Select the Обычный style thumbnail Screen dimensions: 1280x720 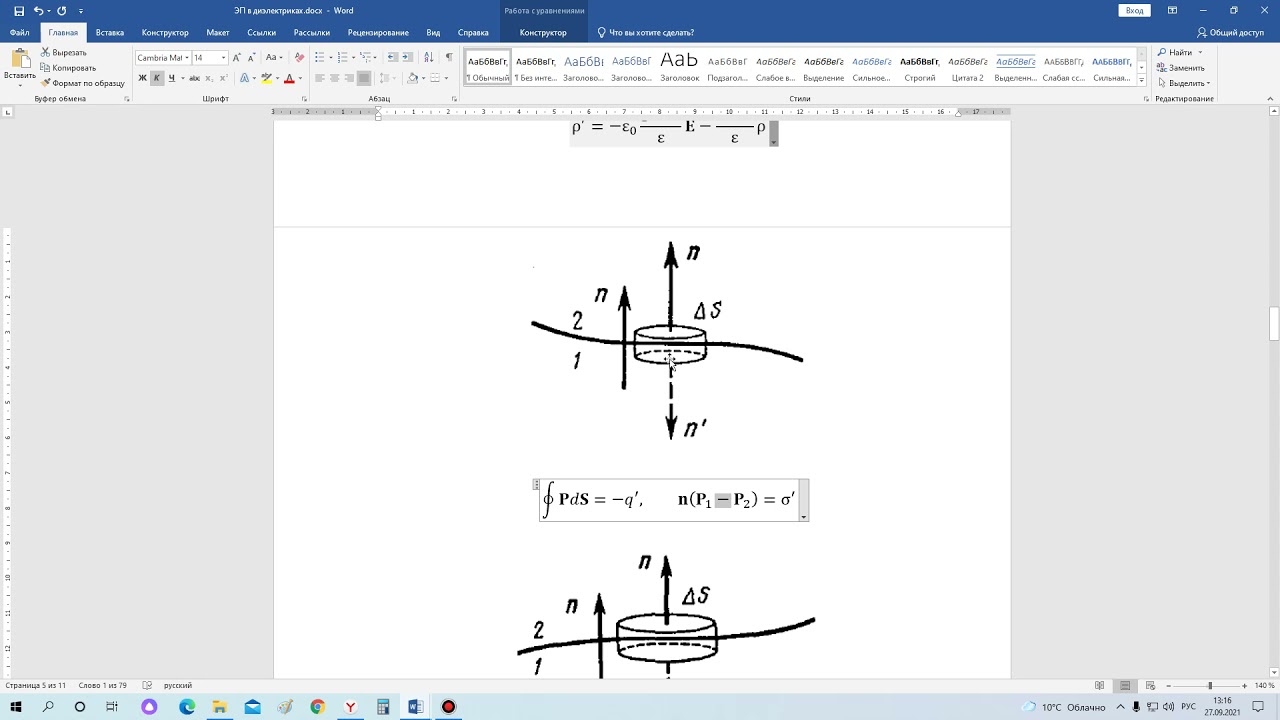point(488,67)
